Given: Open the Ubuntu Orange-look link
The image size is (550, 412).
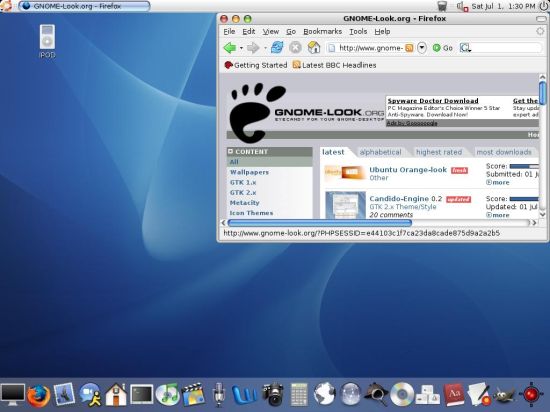Looking at the screenshot, I should tap(408, 170).
